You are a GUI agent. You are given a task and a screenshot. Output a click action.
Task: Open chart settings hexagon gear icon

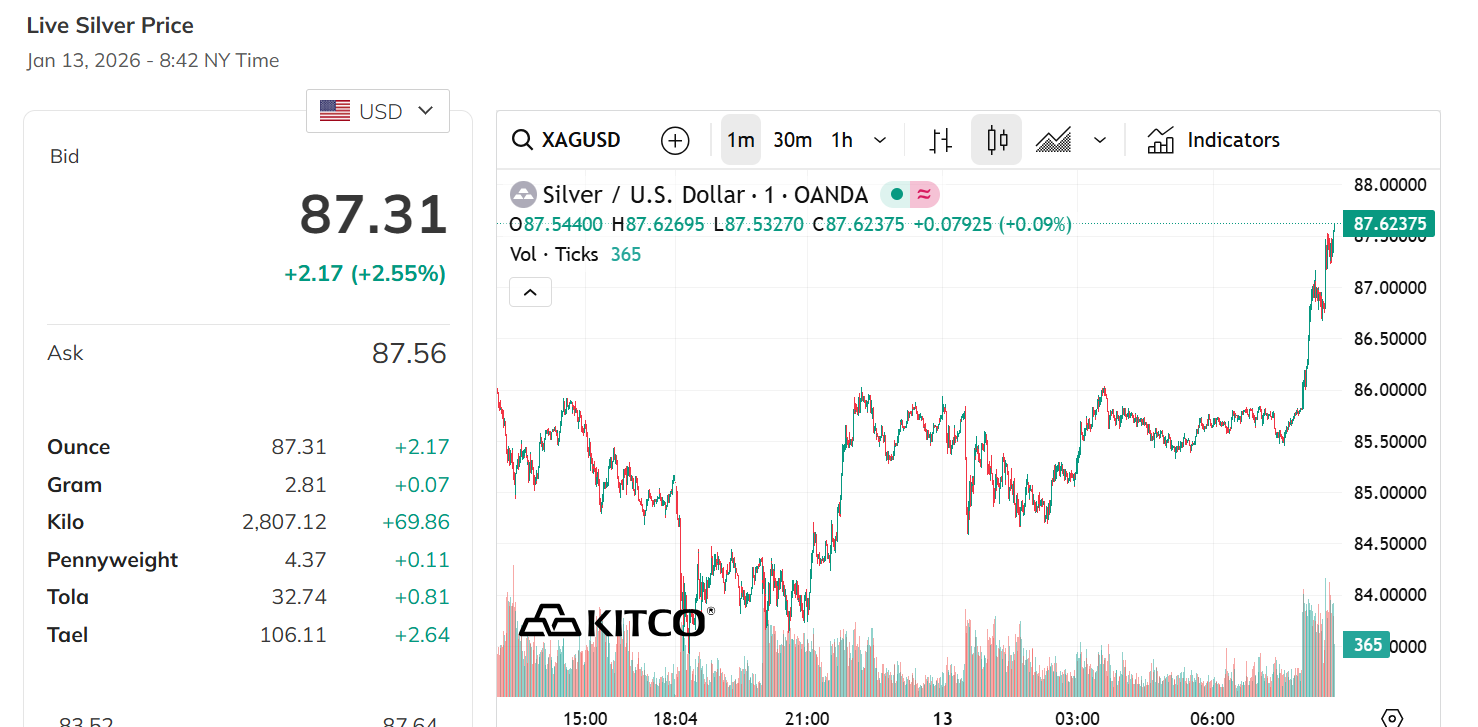pos(1391,717)
